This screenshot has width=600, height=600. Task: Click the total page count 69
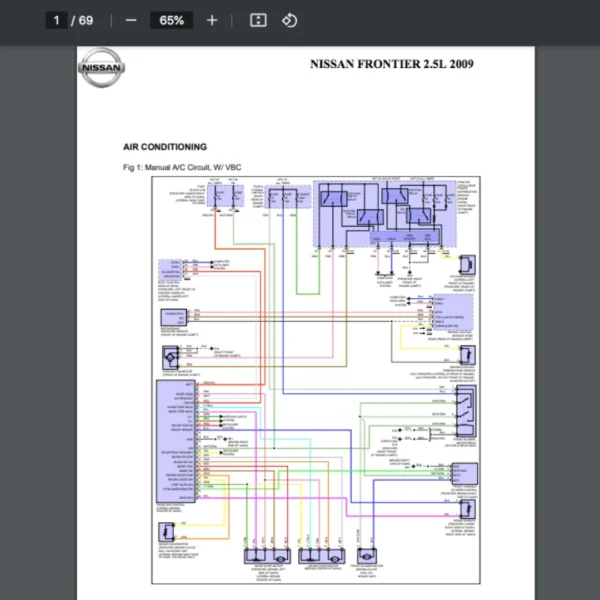[x=86, y=20]
